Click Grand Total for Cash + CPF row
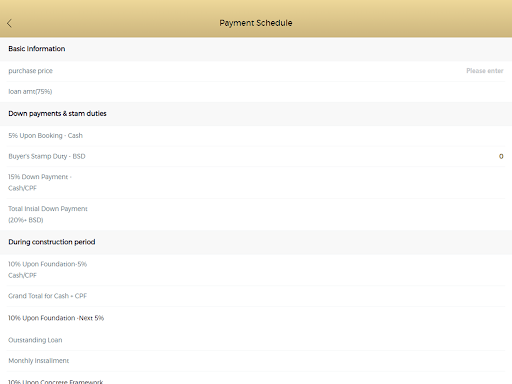Image resolution: width=512 pixels, height=384 pixels. coord(256,296)
